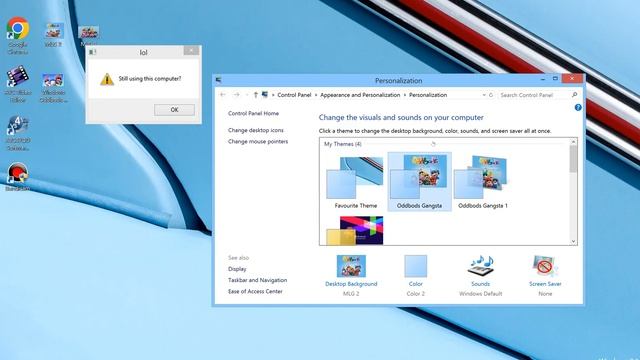Click the Color text link
The image size is (640, 360).
tap(416, 284)
